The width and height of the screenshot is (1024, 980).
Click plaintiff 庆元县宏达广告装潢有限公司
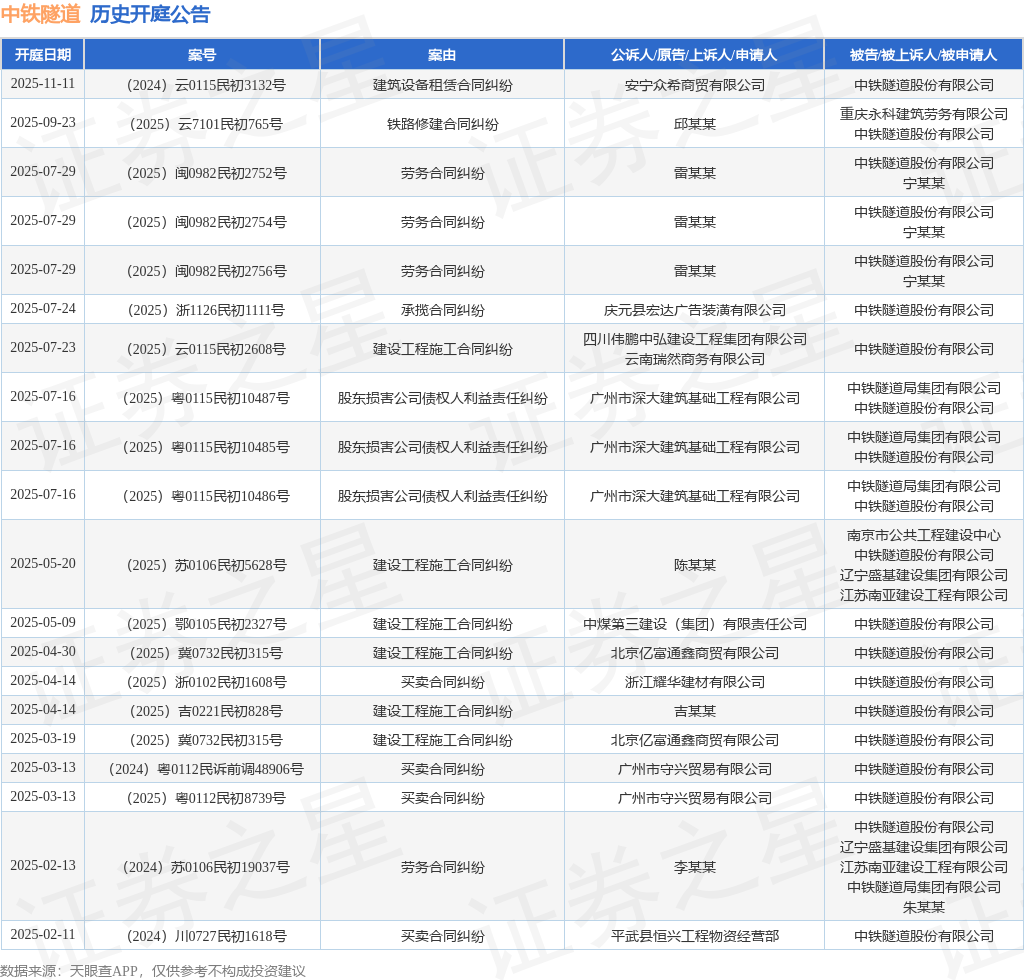694,310
